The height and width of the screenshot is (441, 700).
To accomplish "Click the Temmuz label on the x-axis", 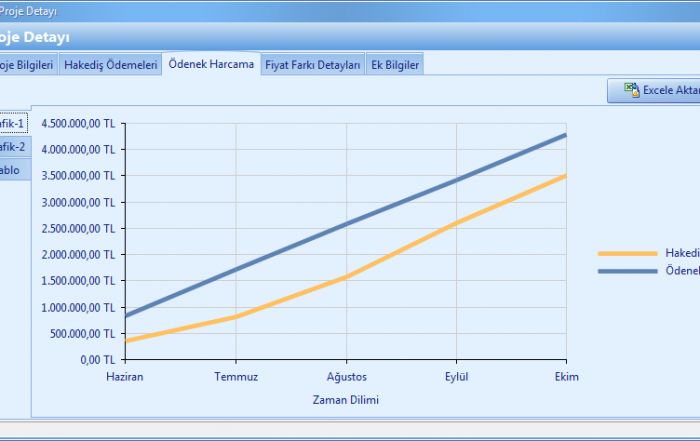I will click(x=235, y=377).
